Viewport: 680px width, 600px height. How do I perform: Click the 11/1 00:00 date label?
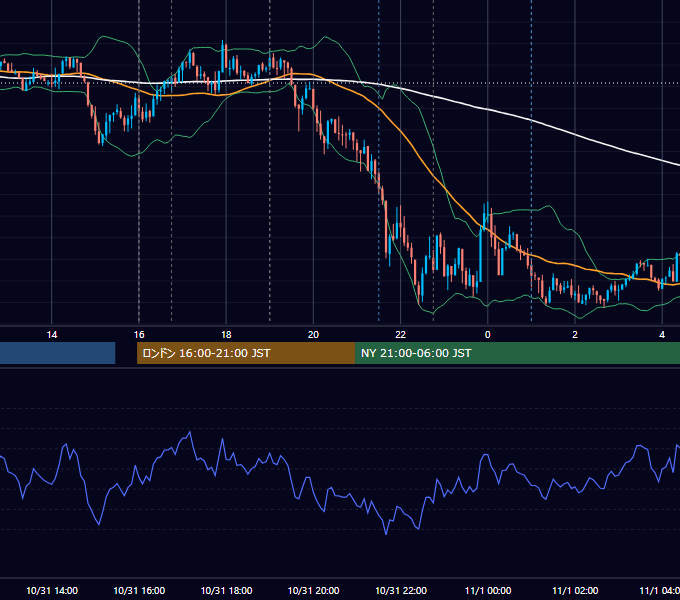(488, 590)
